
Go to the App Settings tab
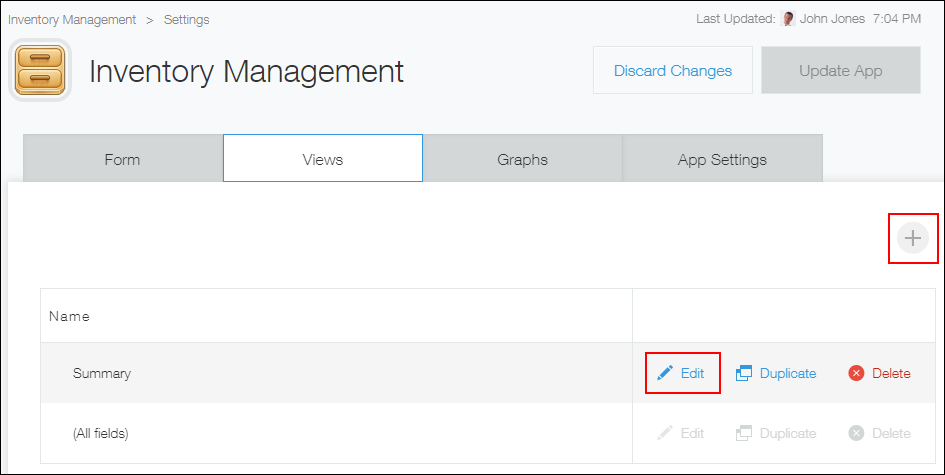722,159
